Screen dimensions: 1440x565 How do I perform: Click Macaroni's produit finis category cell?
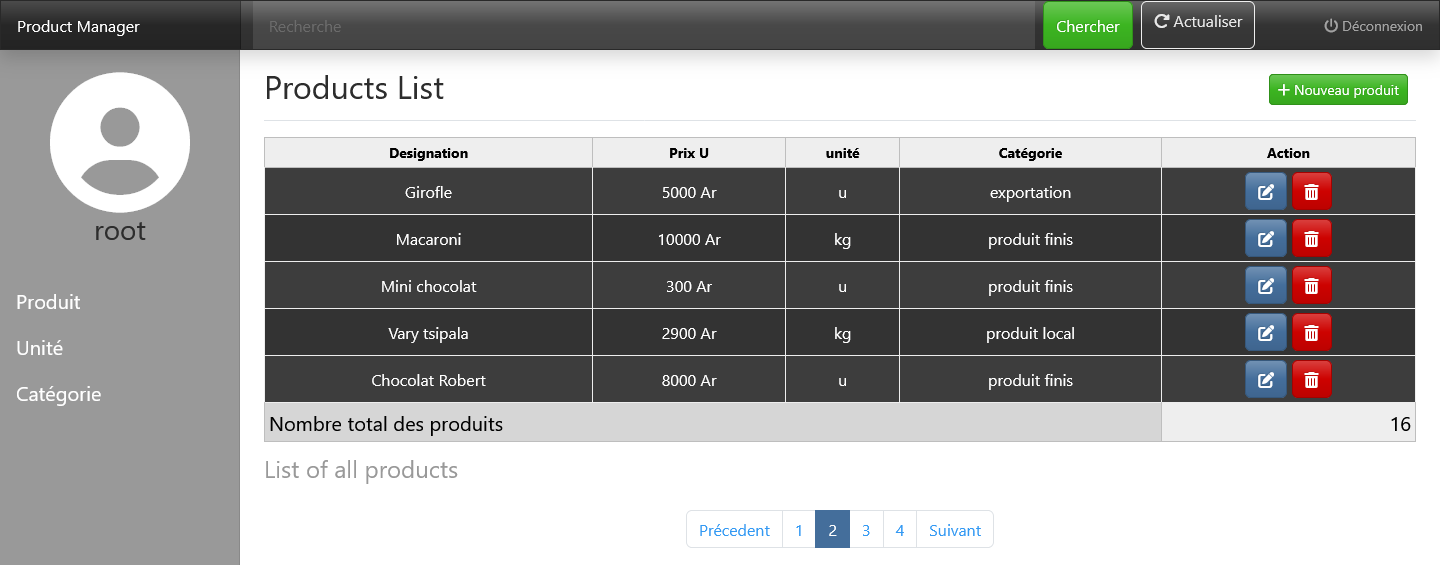[x=1030, y=239]
